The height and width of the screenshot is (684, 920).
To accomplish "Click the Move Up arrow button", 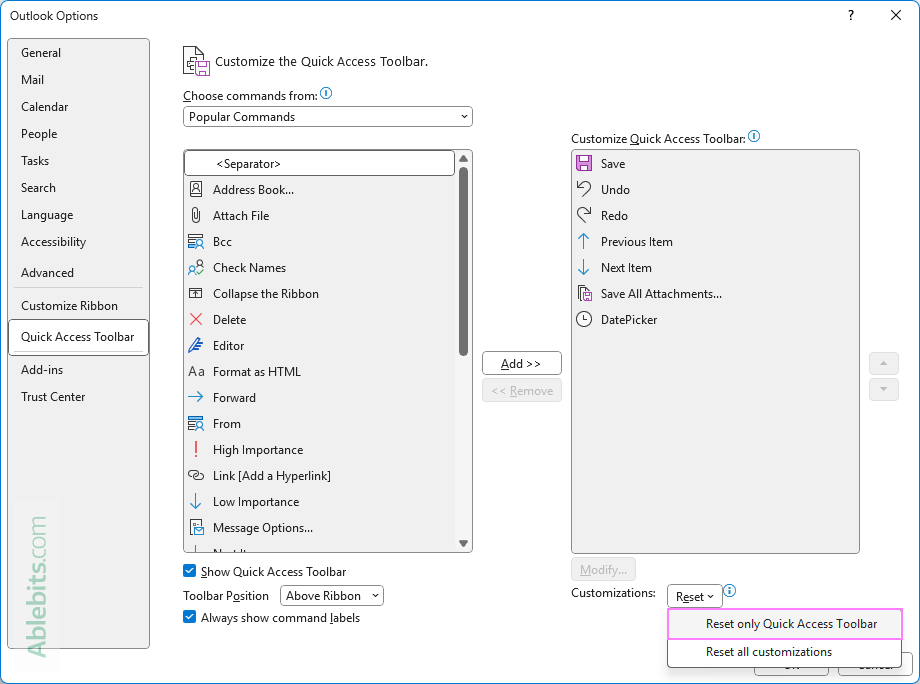I will coord(884,363).
